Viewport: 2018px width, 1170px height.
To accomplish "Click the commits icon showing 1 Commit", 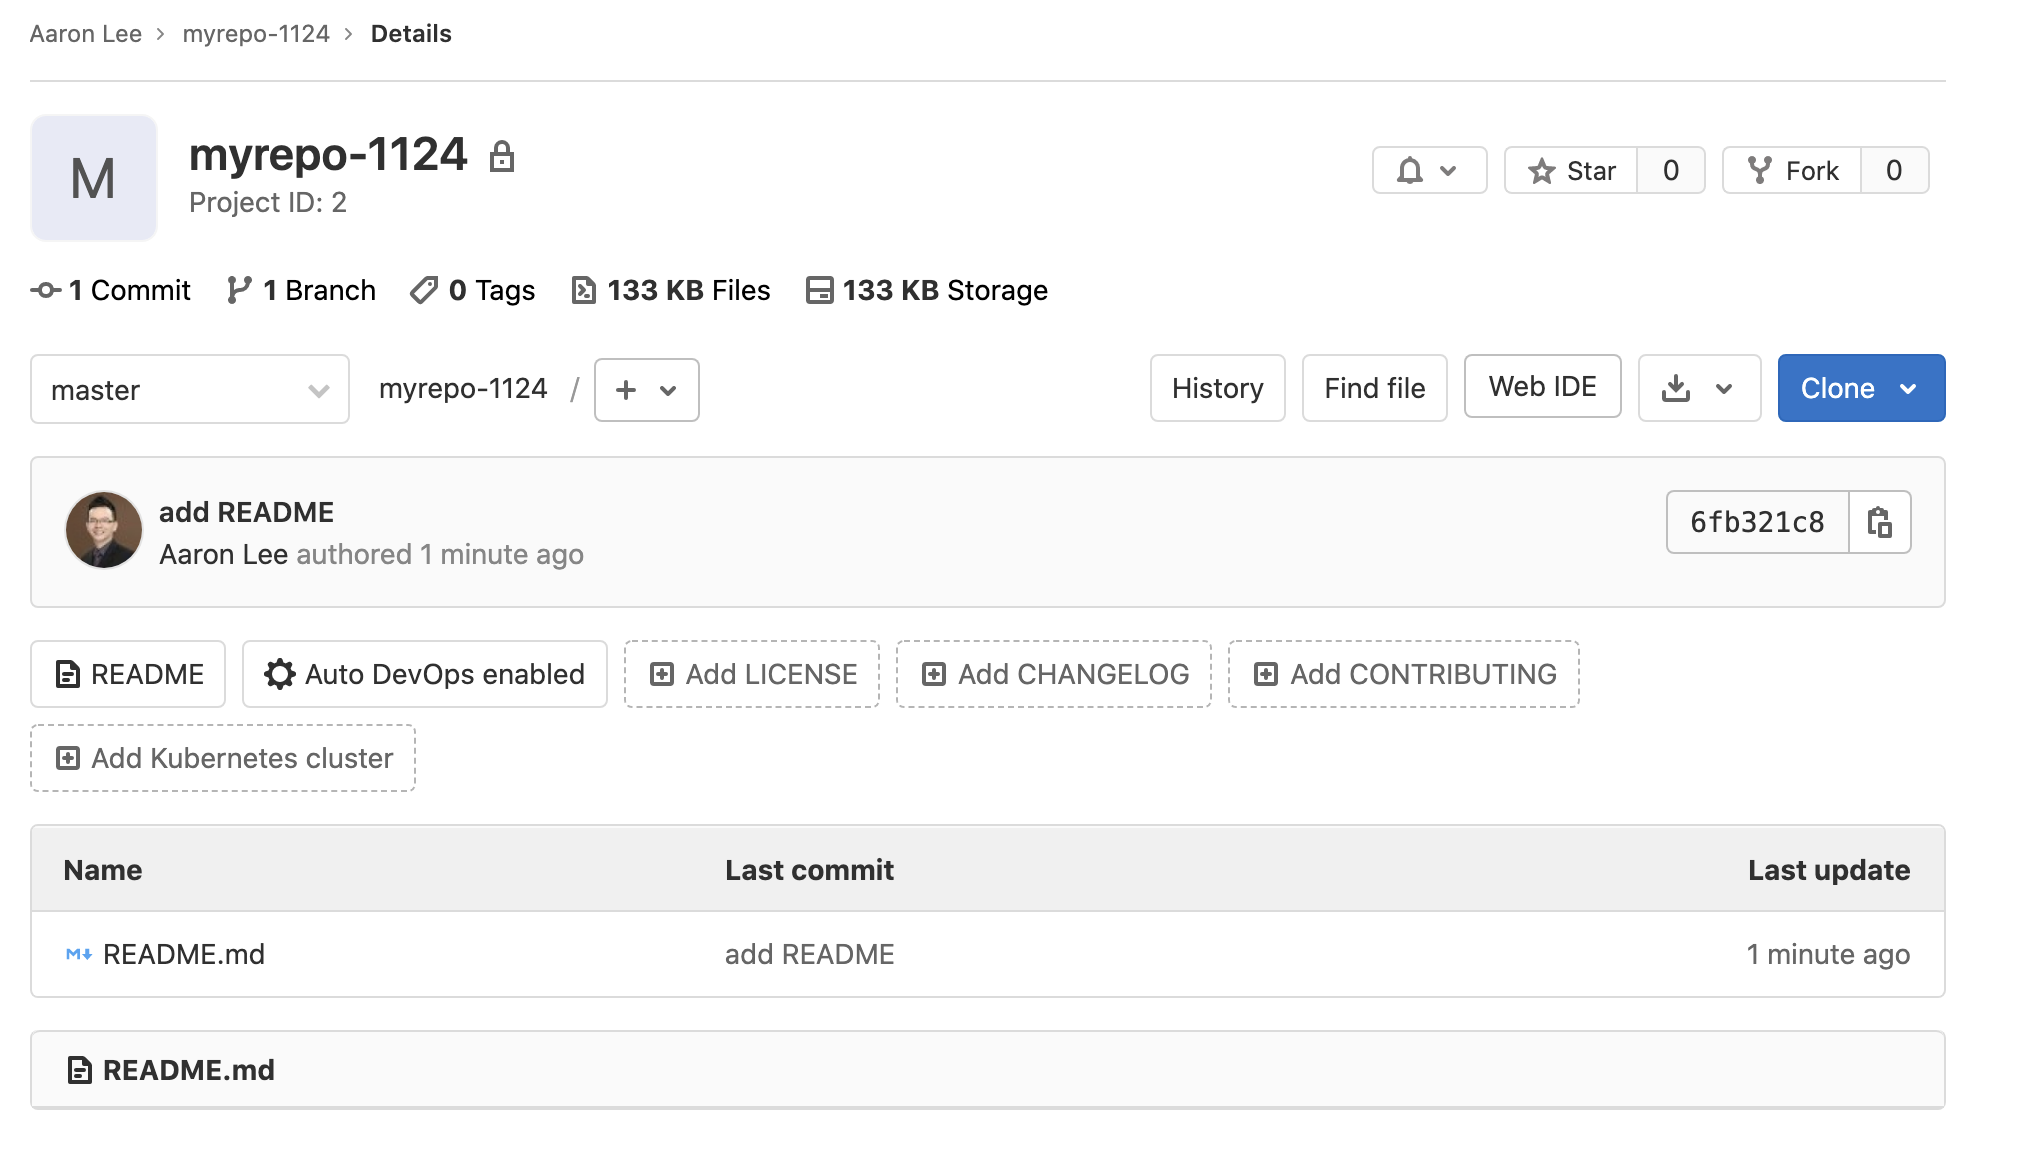I will tap(45, 290).
